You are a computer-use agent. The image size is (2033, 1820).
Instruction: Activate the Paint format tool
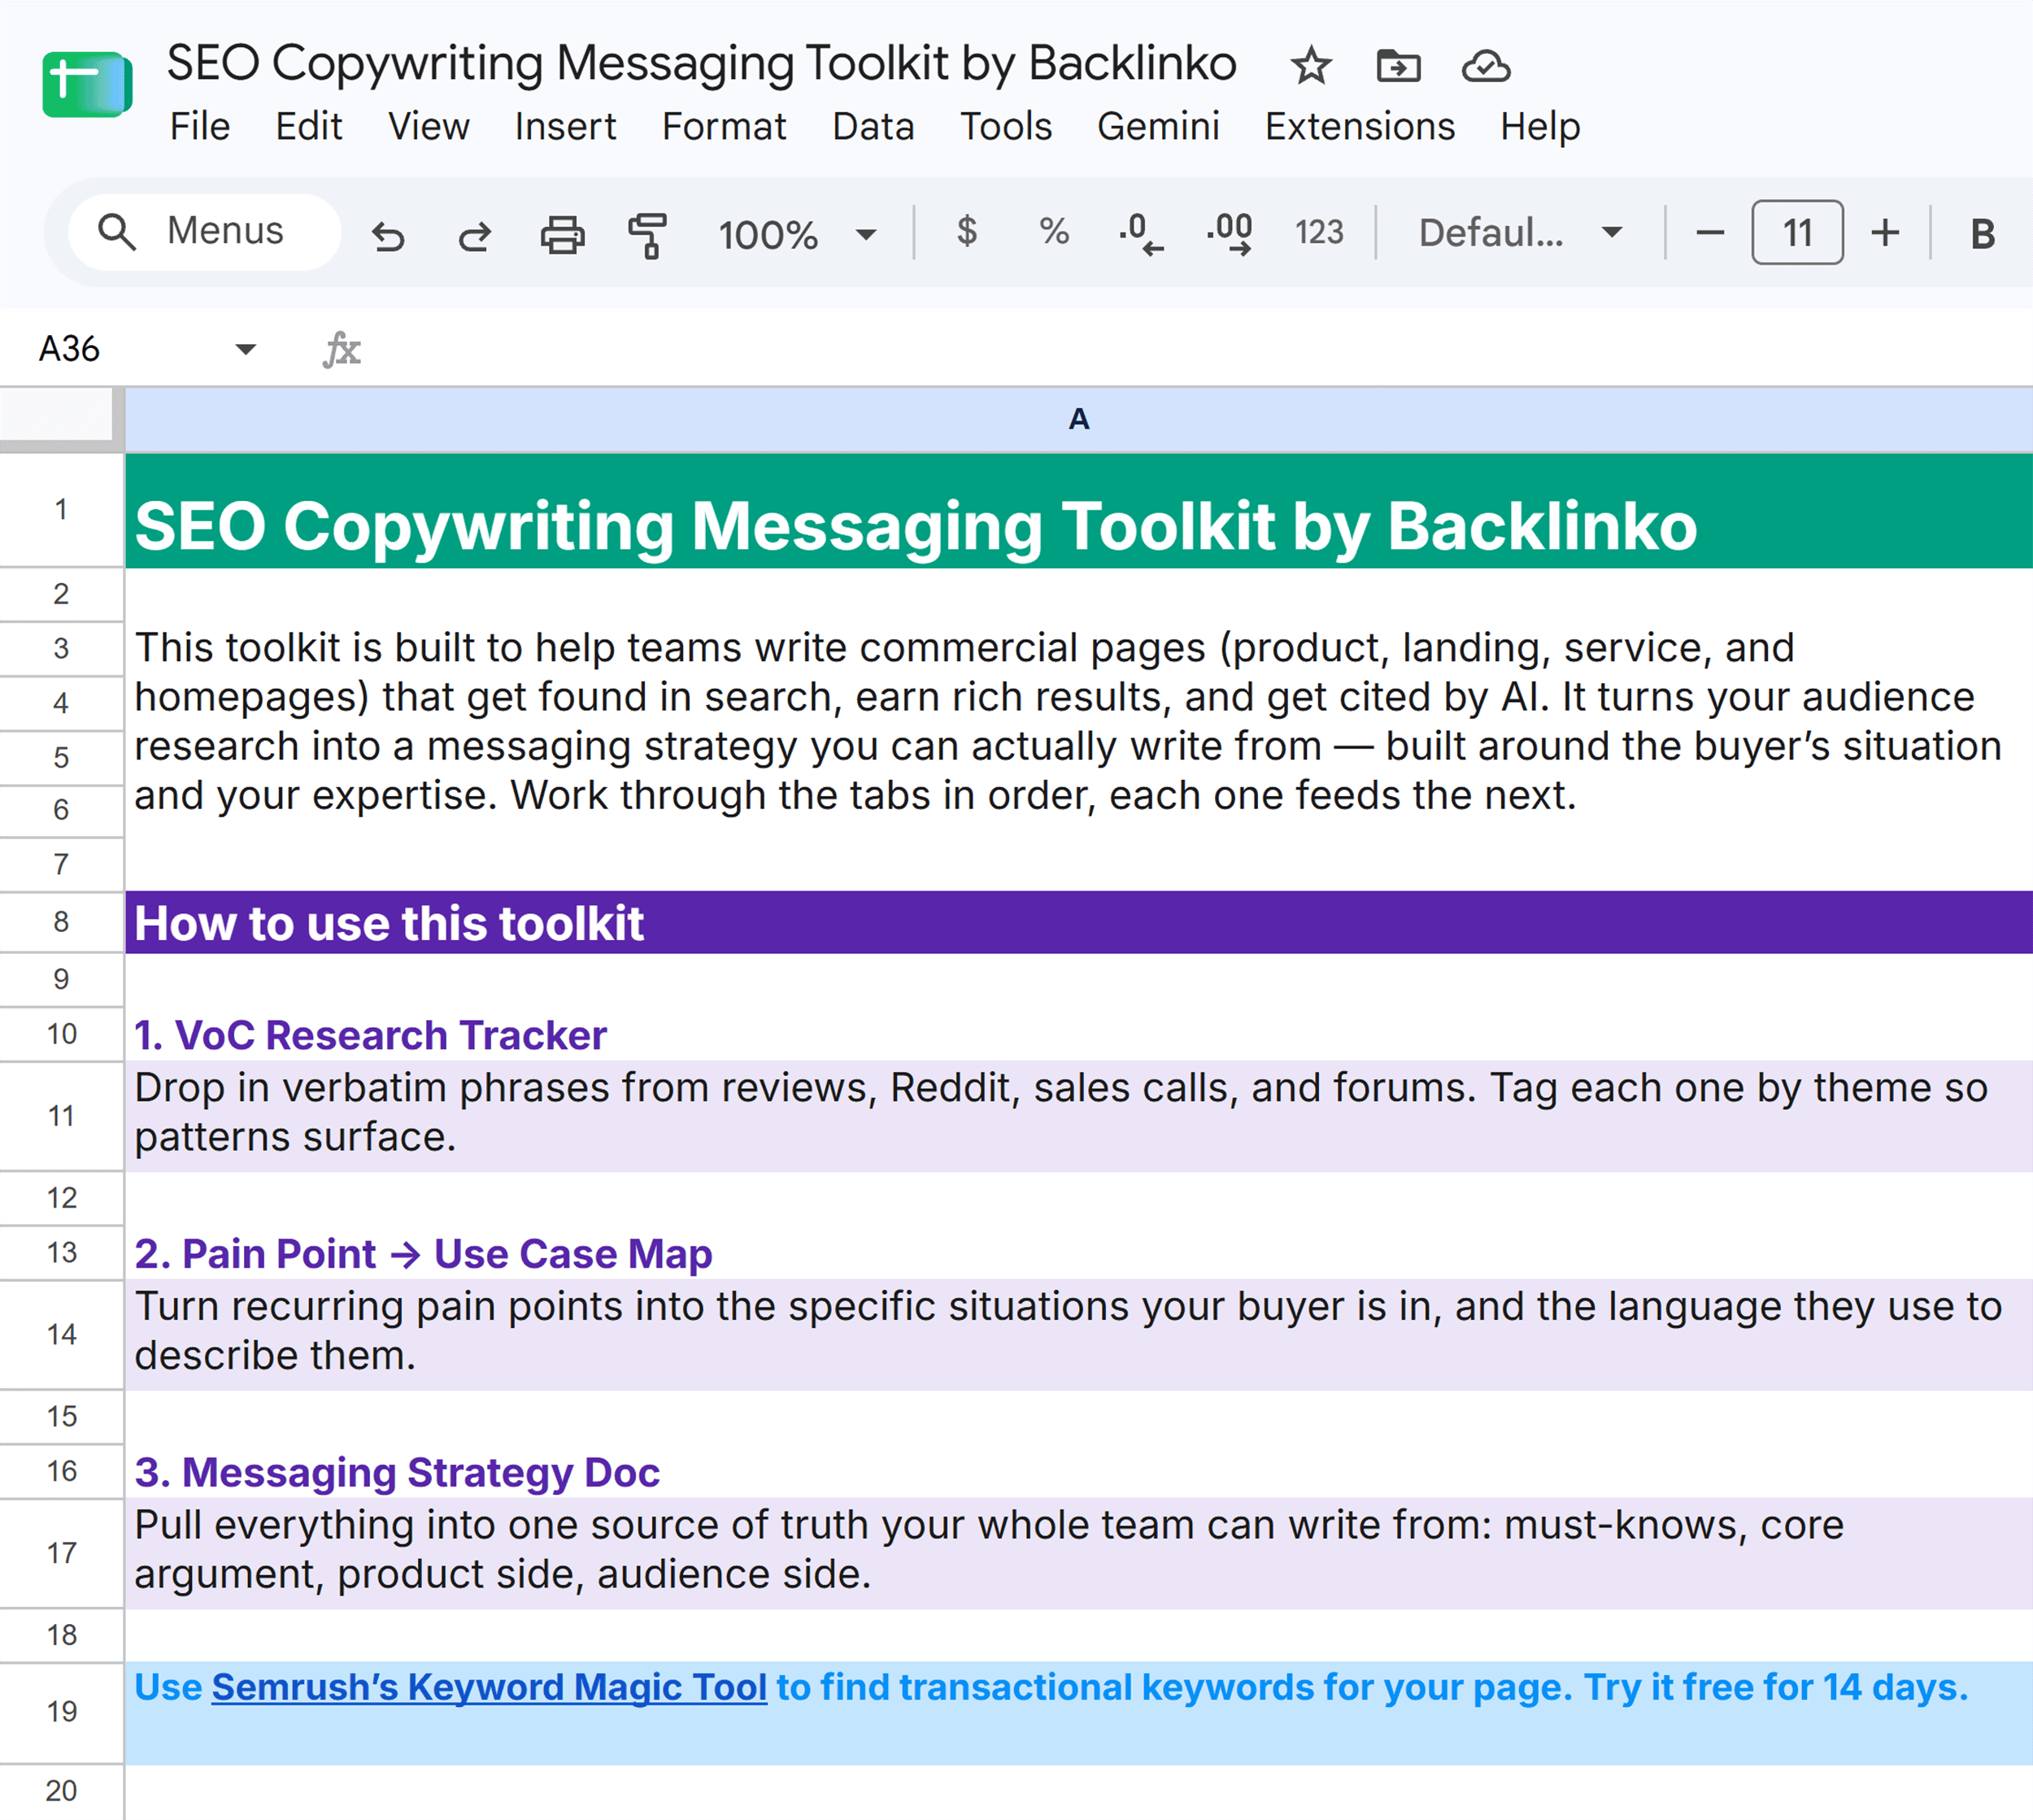(x=648, y=236)
